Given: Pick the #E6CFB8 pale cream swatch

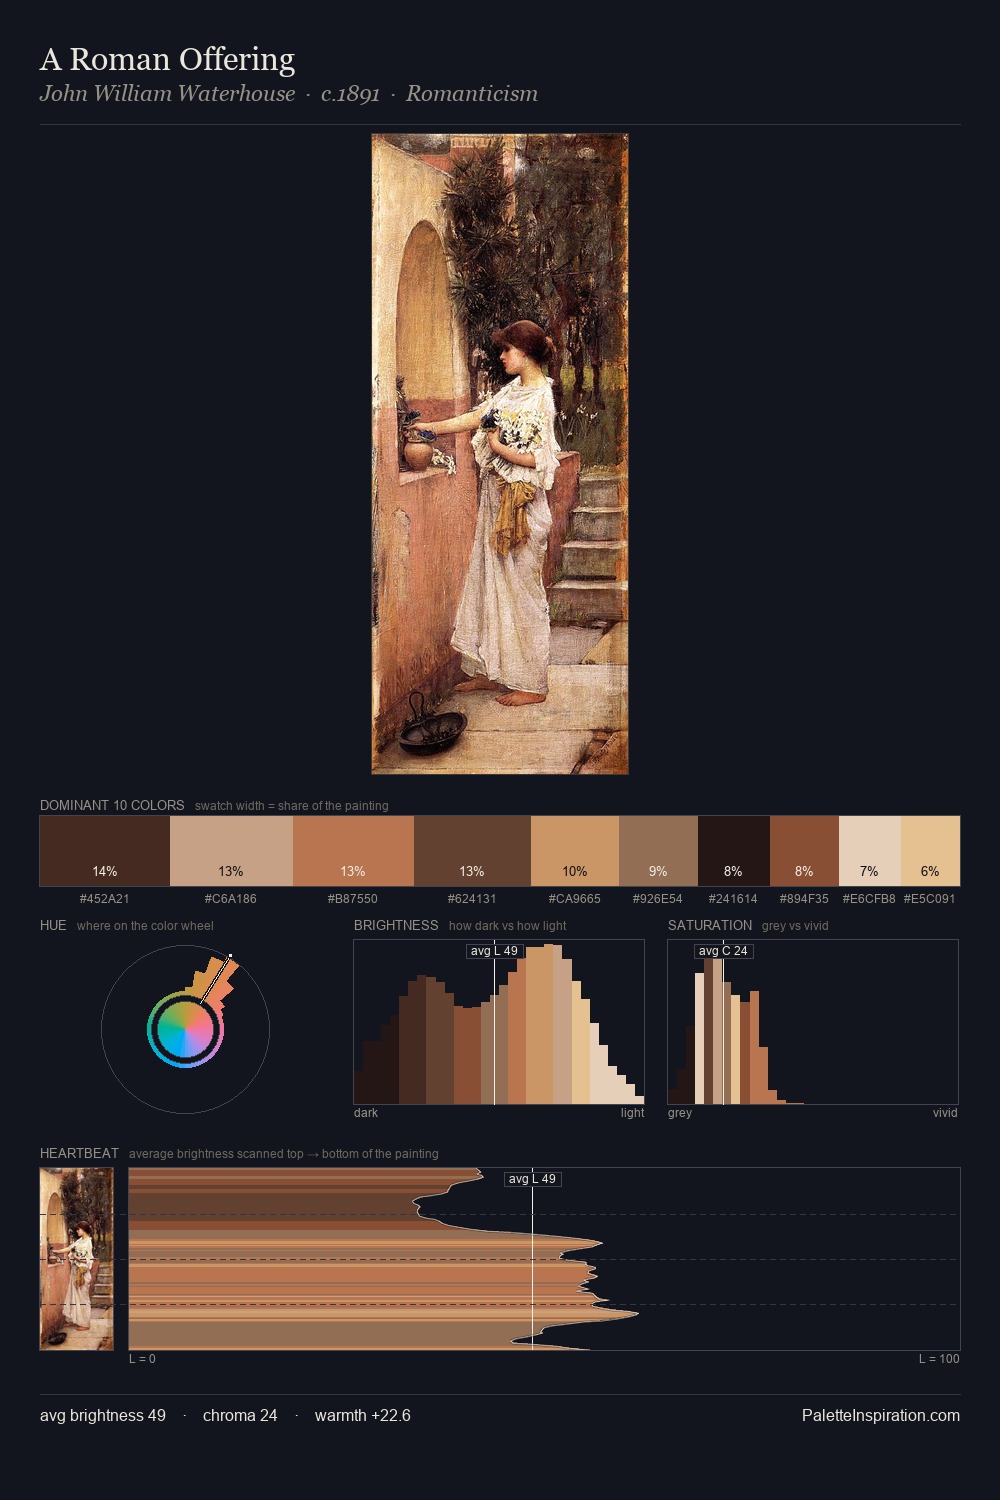Looking at the screenshot, I should pyautogui.click(x=870, y=851).
